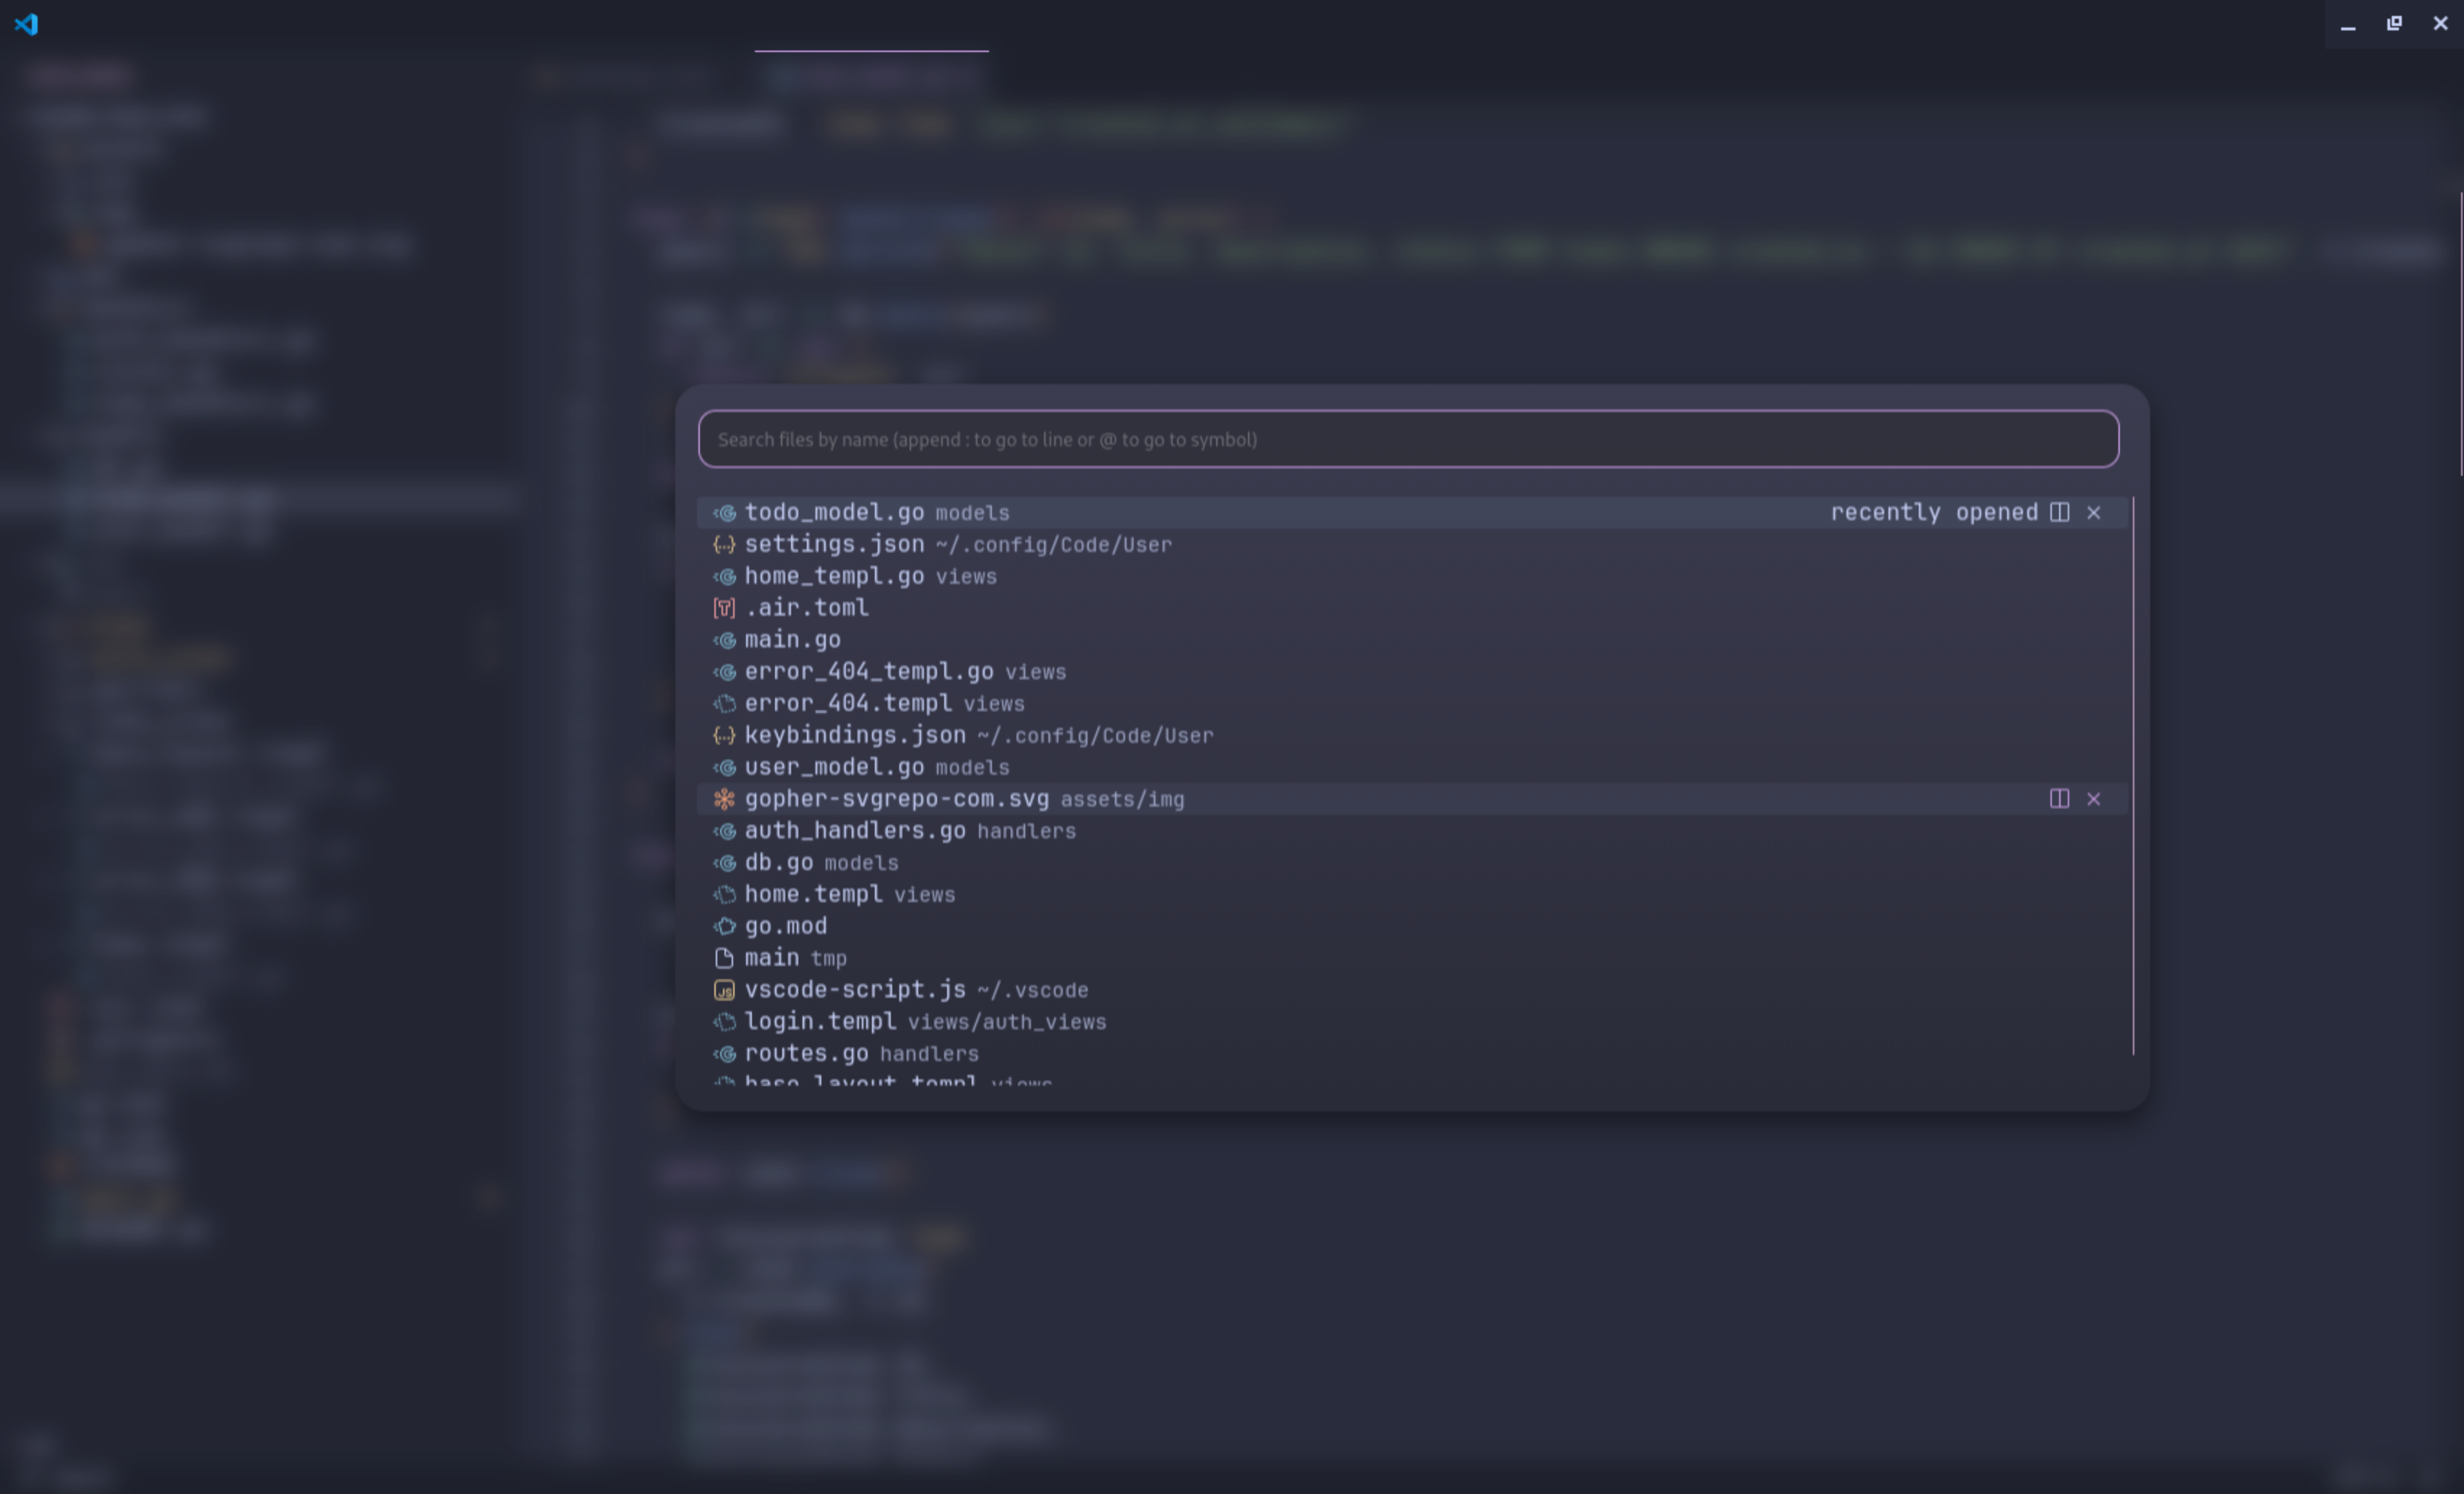Viewport: 2464px width, 1494px height.
Task: Remove todo_model.go from recently opened
Action: coord(2093,513)
